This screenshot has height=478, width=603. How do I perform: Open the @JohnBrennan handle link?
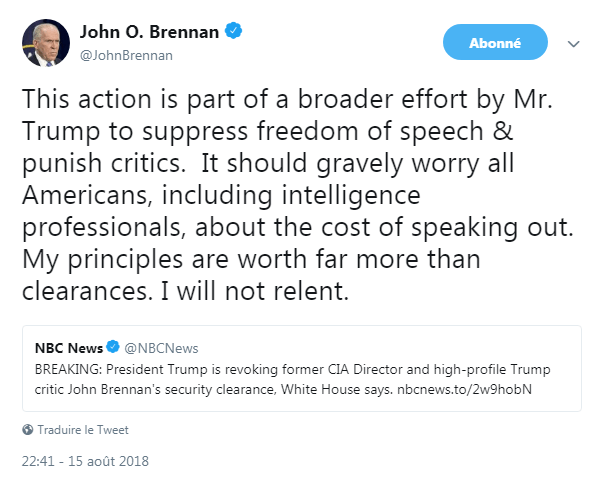click(x=126, y=55)
